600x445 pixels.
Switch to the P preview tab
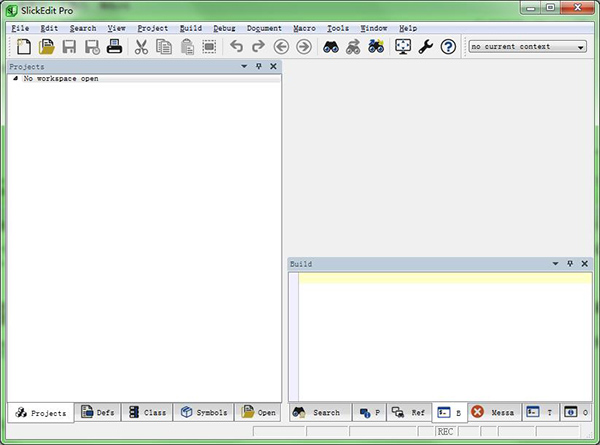[370, 412]
